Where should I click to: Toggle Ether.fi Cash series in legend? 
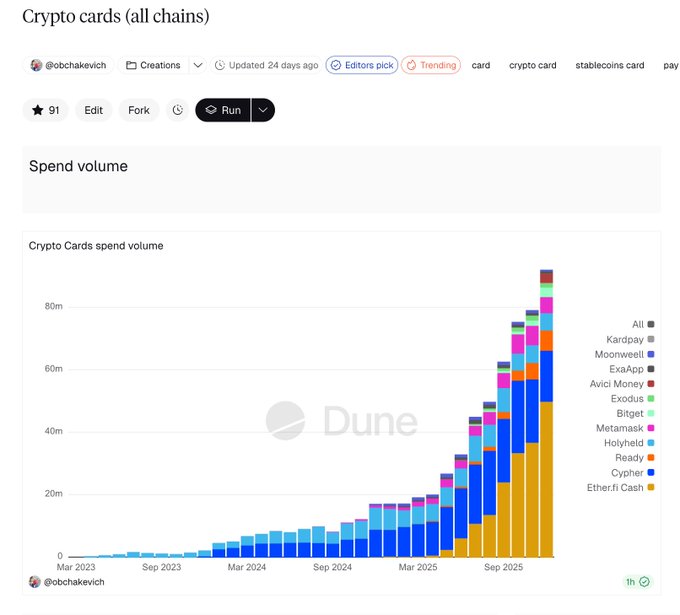tap(616, 487)
